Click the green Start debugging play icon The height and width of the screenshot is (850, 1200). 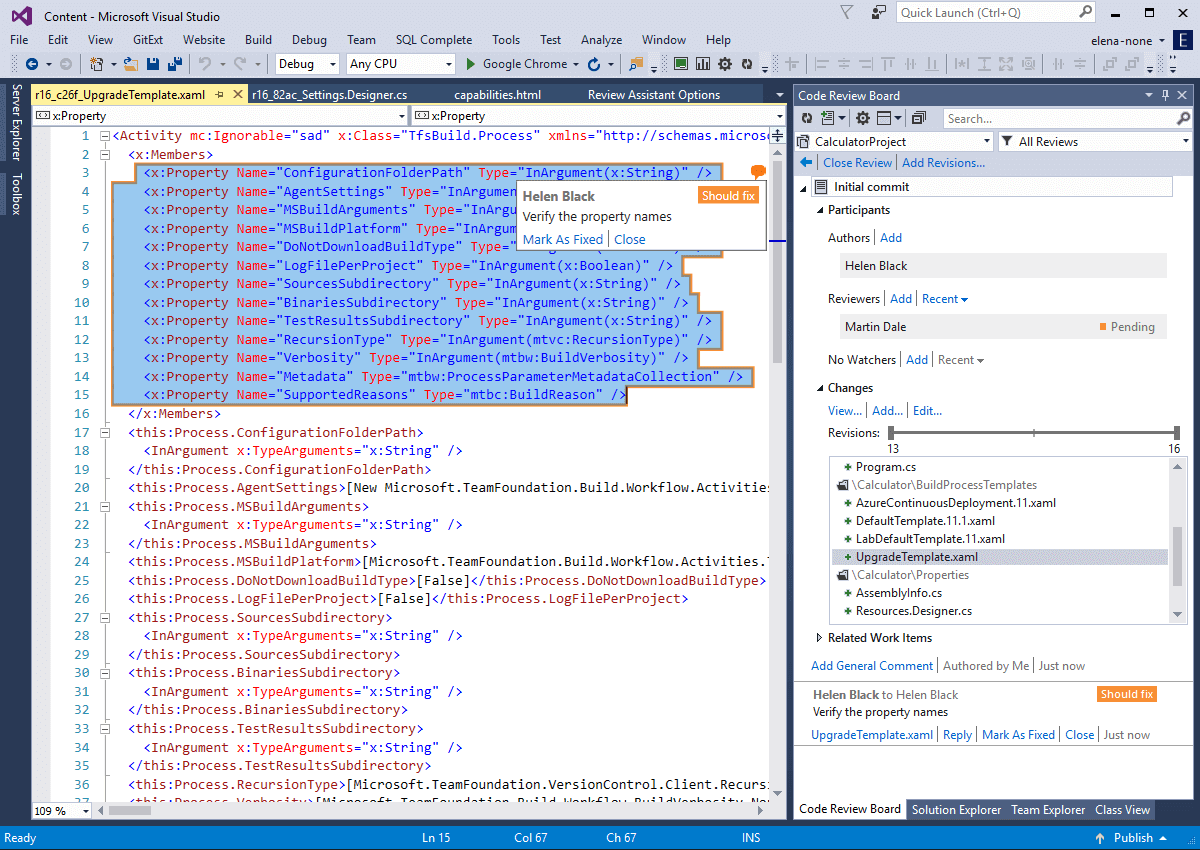coord(472,64)
